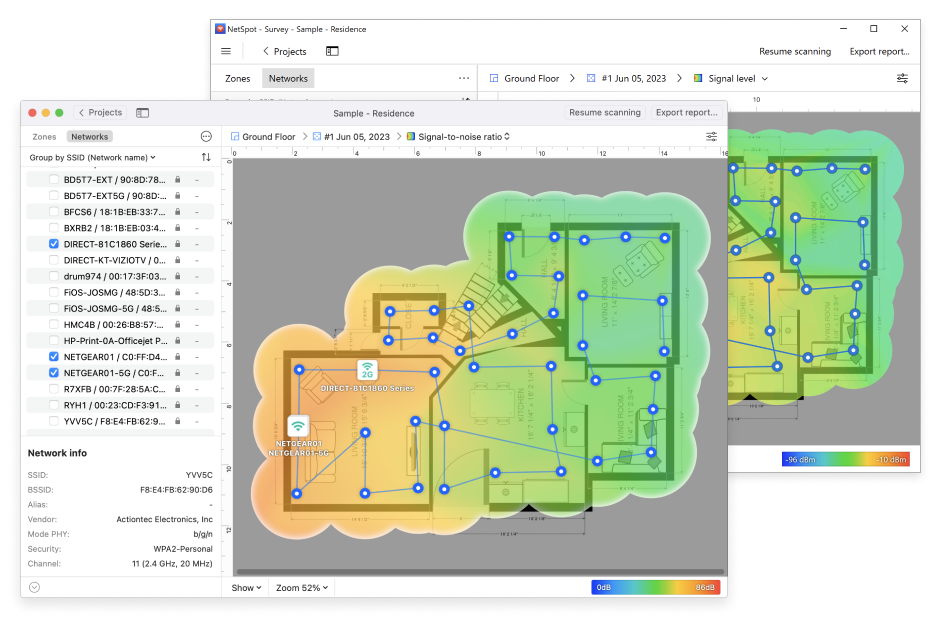The image size is (940, 618).
Task: Click DIRECT-81C1860 Series 2G access point icon
Action: click(367, 370)
